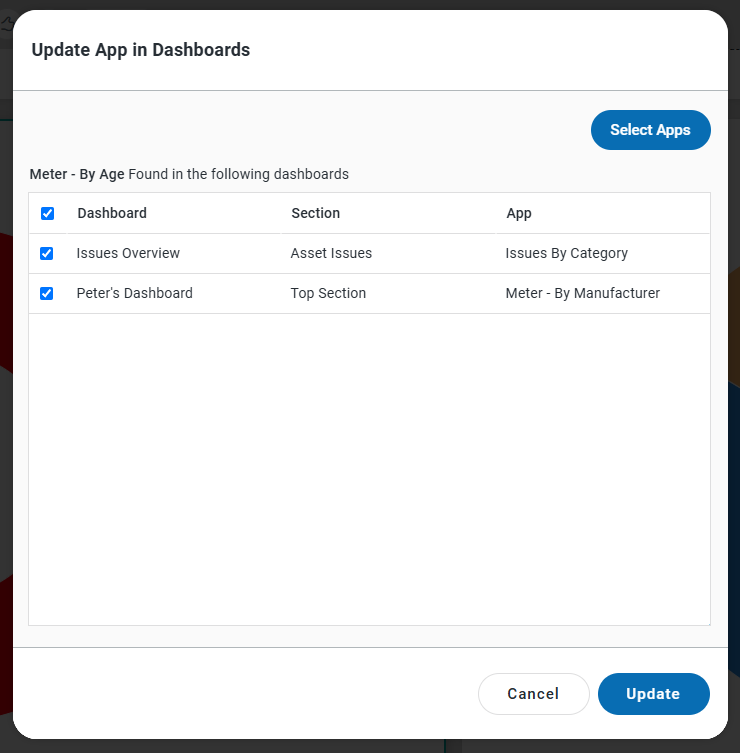
Task: Click the empty area below table rows
Action: click(x=369, y=470)
